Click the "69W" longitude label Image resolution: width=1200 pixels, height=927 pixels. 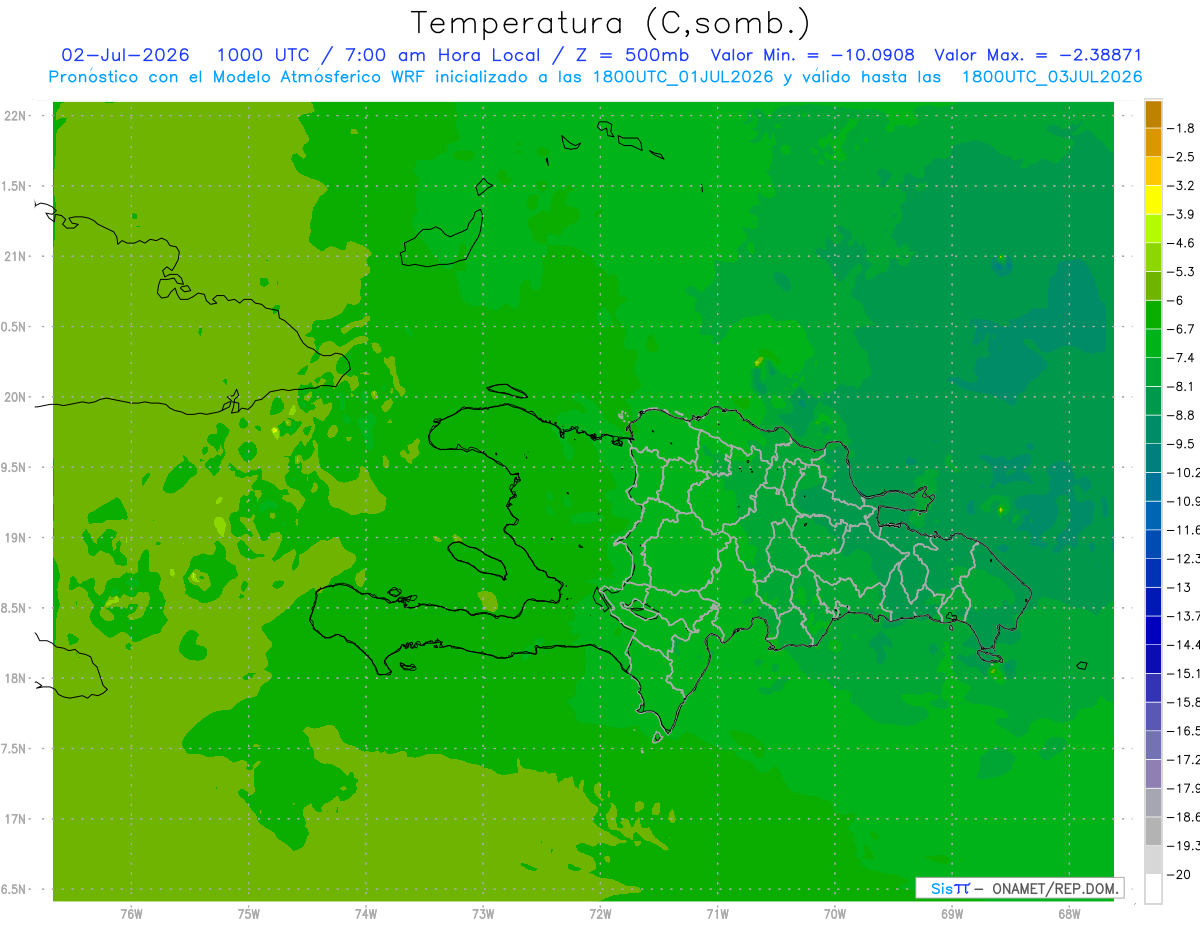point(952,914)
